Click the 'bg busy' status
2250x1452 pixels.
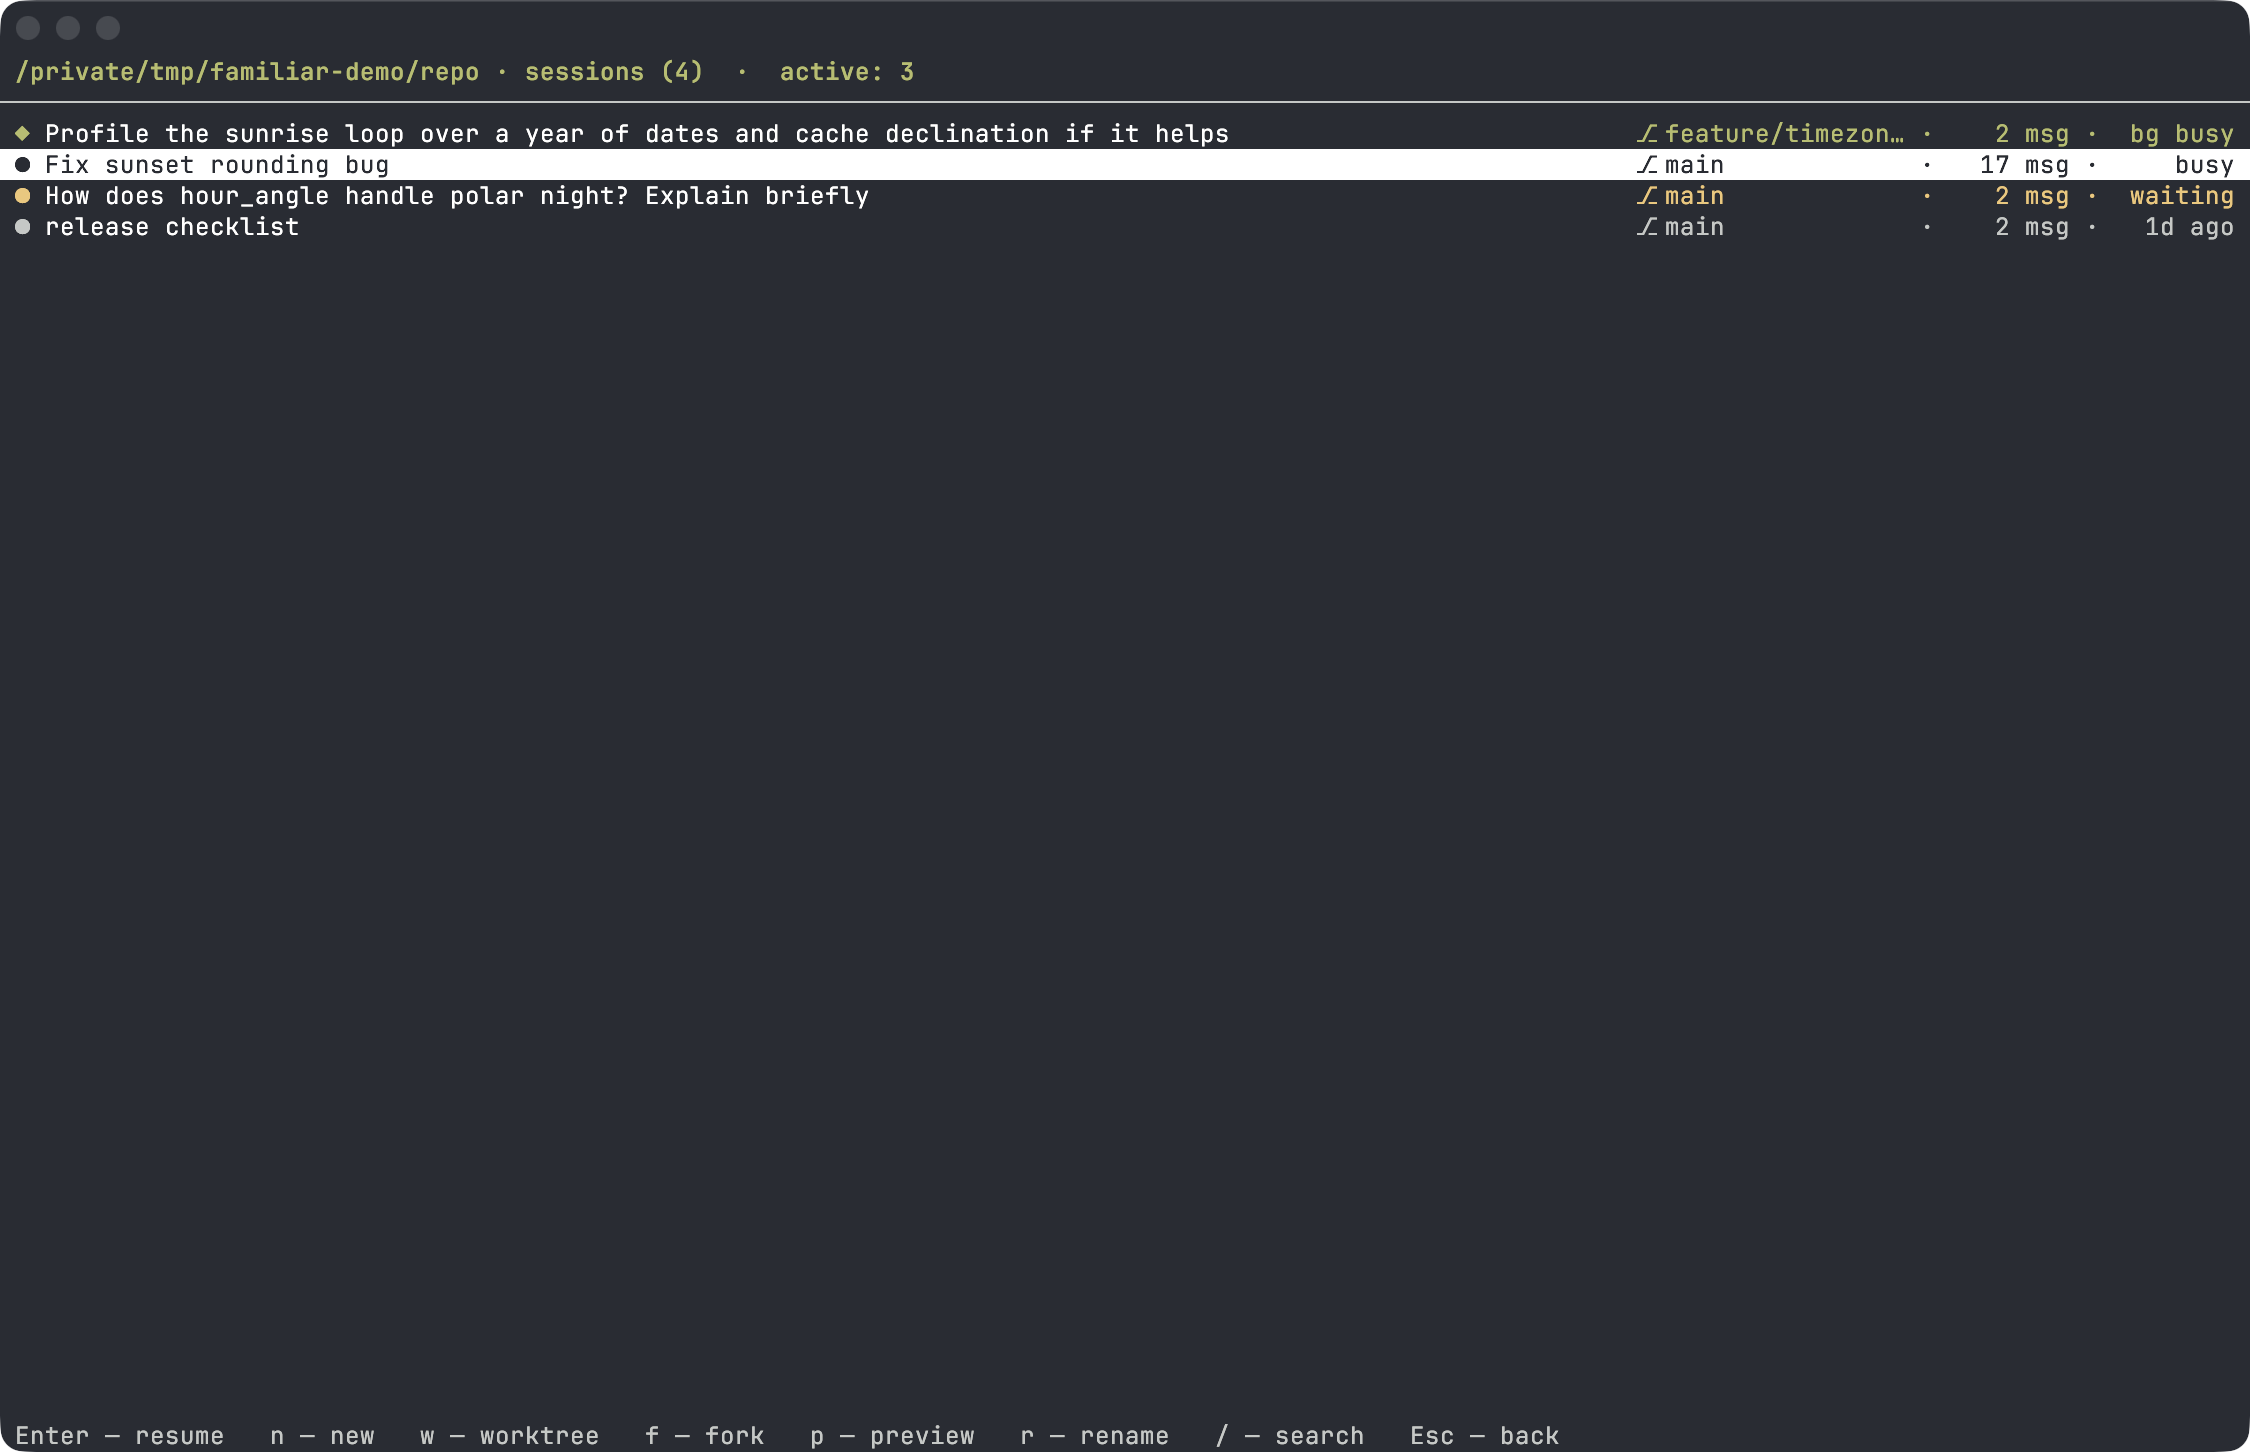2182,134
